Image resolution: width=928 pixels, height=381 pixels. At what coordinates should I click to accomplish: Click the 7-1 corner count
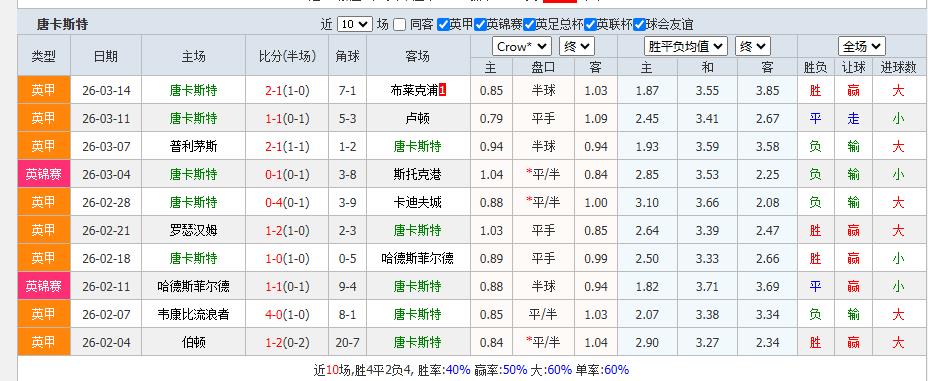tap(347, 91)
